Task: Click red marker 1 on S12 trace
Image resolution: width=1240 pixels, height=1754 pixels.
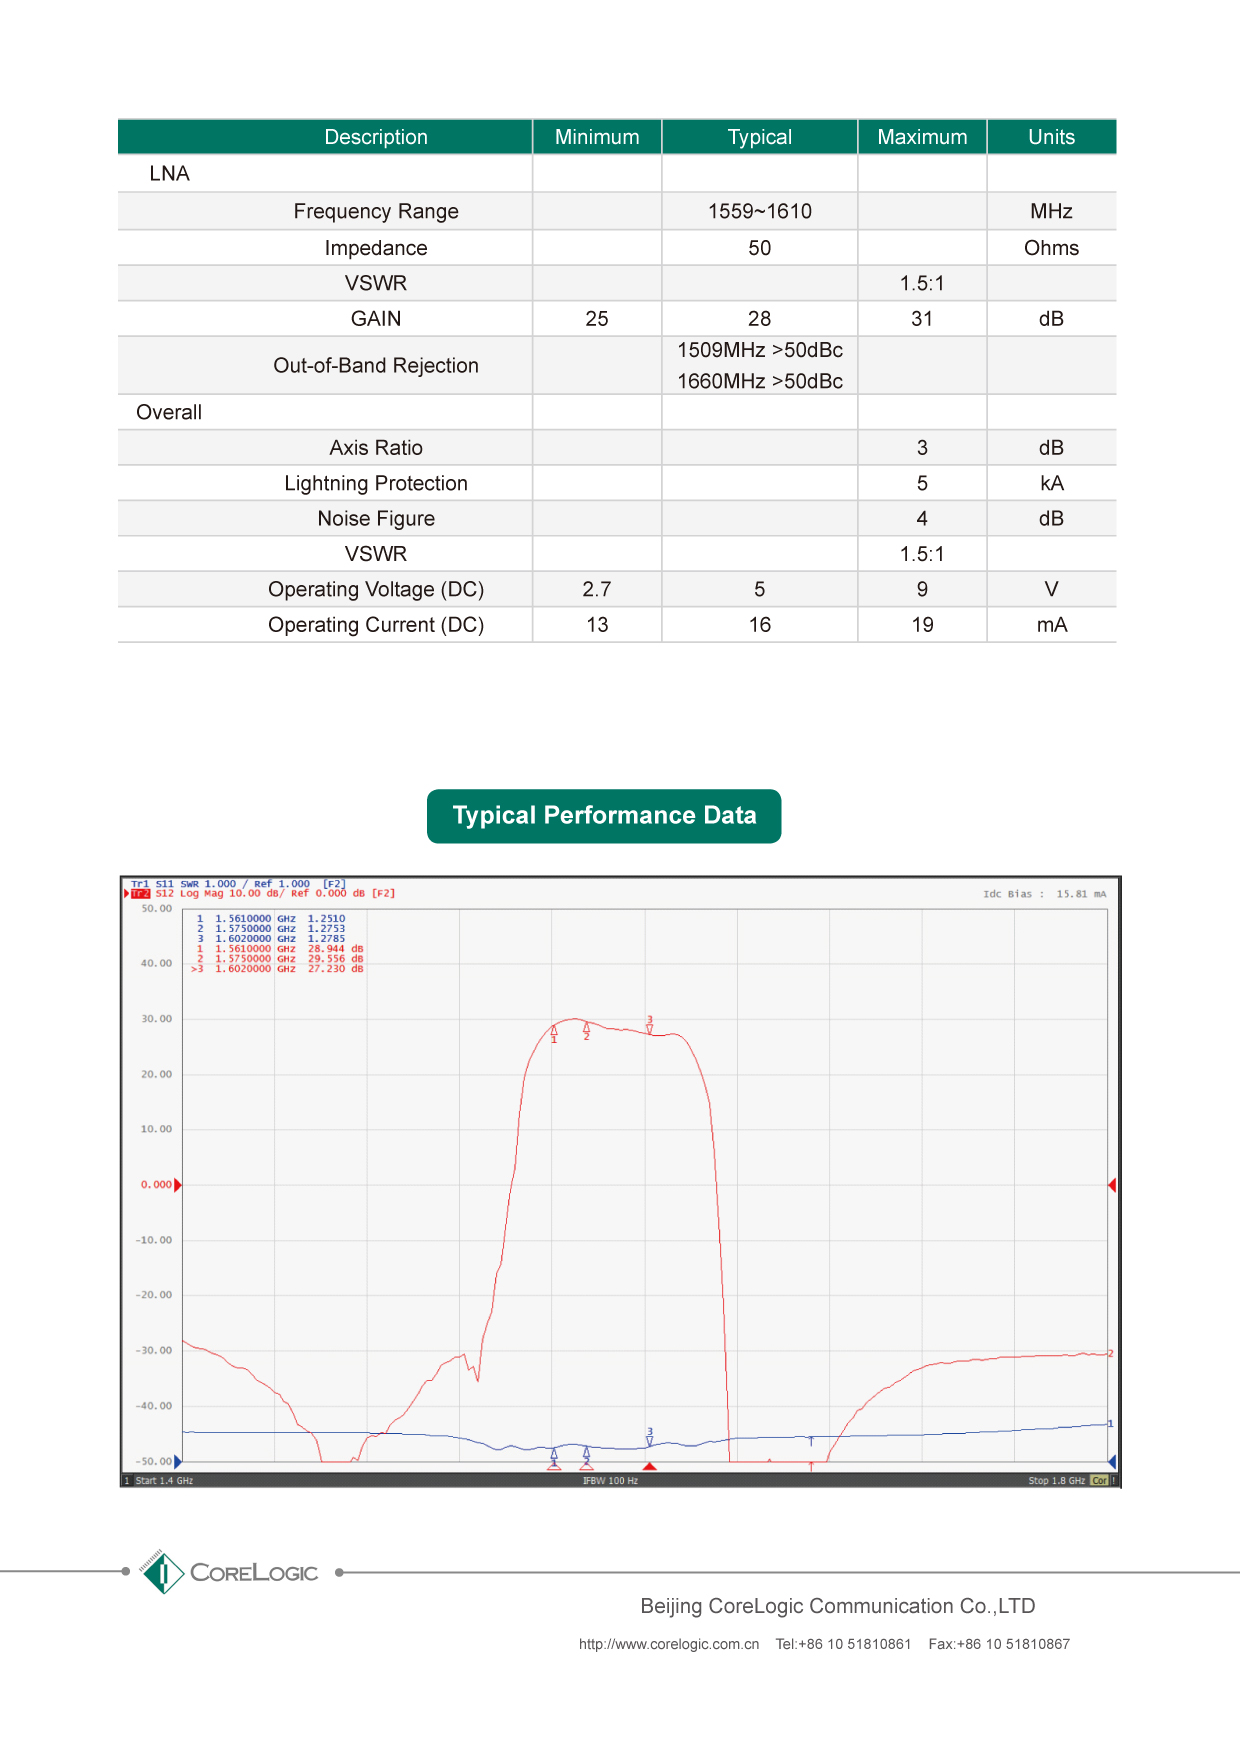Action: pyautogui.click(x=554, y=1032)
